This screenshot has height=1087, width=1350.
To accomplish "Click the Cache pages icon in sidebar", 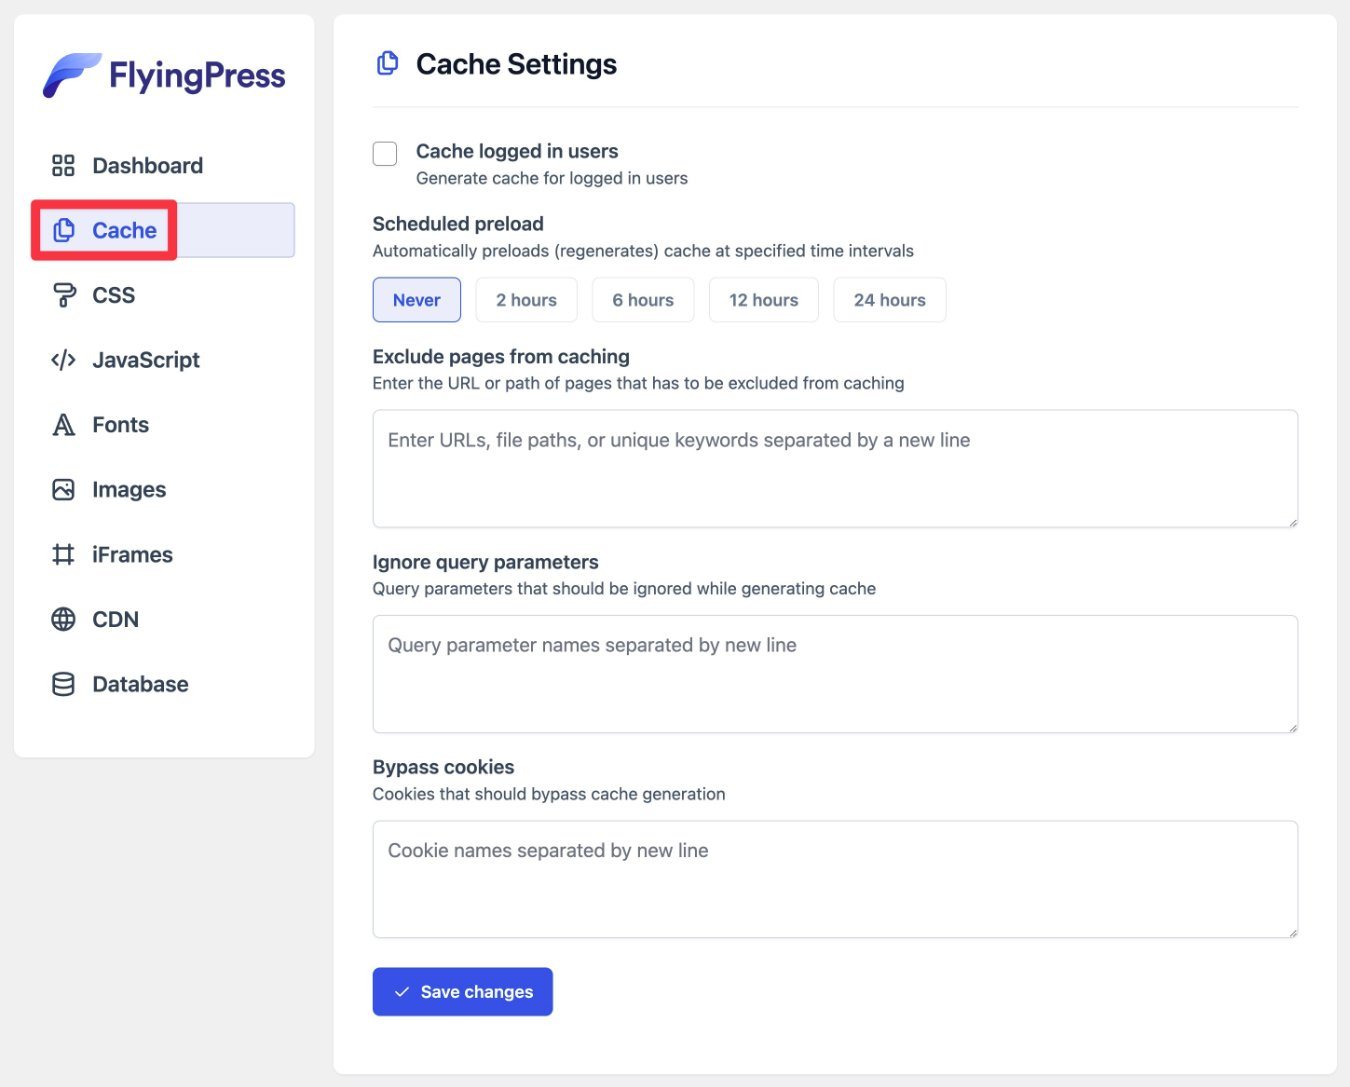I will [64, 230].
